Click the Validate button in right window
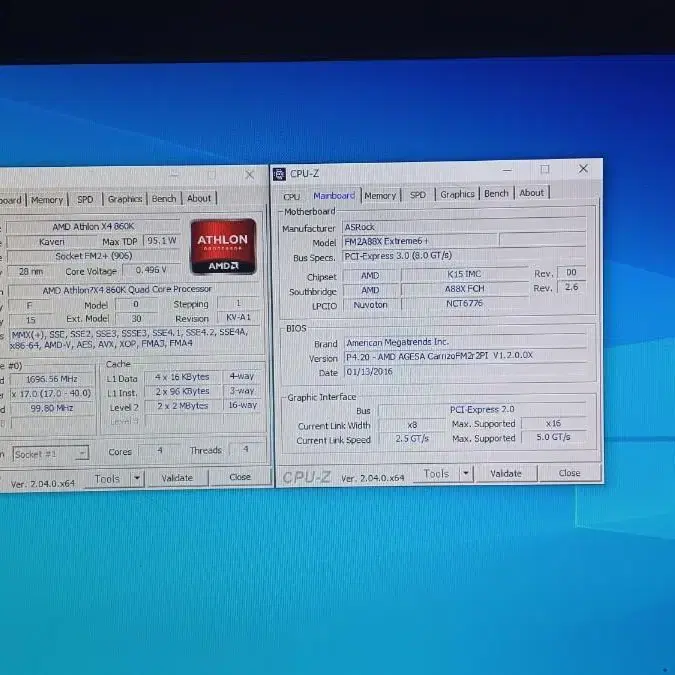The width and height of the screenshot is (675, 675). tap(506, 474)
